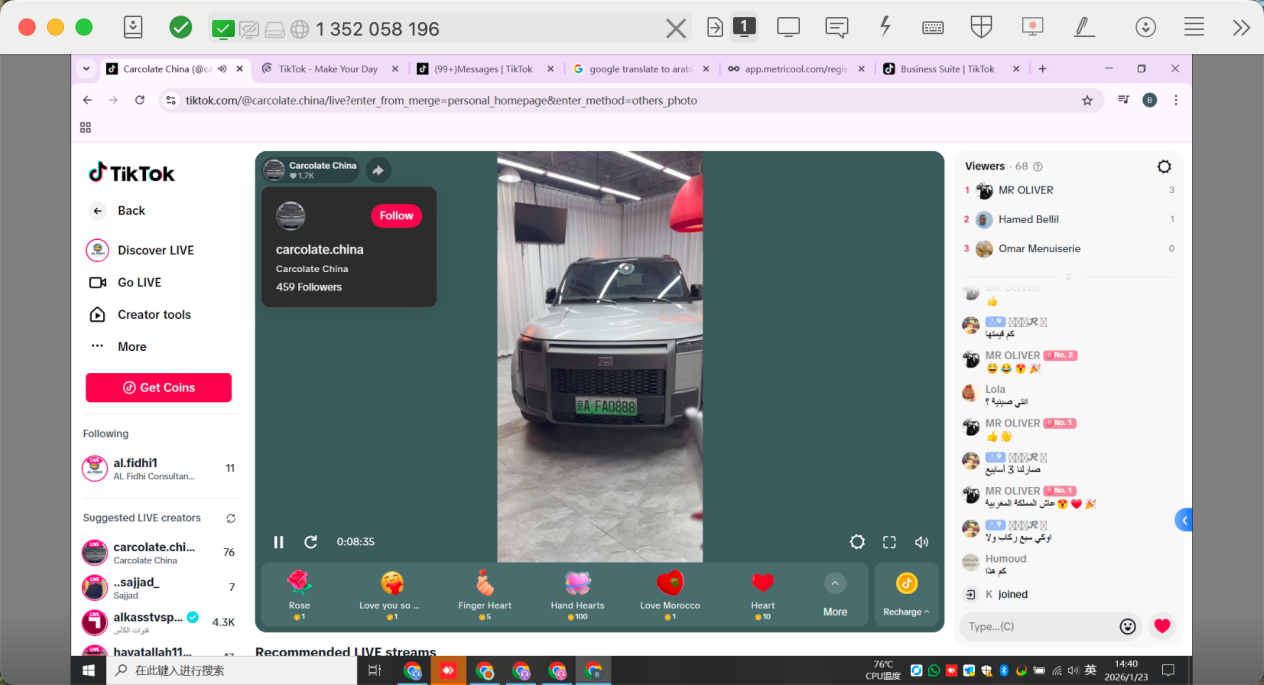The image size is (1264, 685).
Task: Pause the live video
Action: [x=279, y=542]
